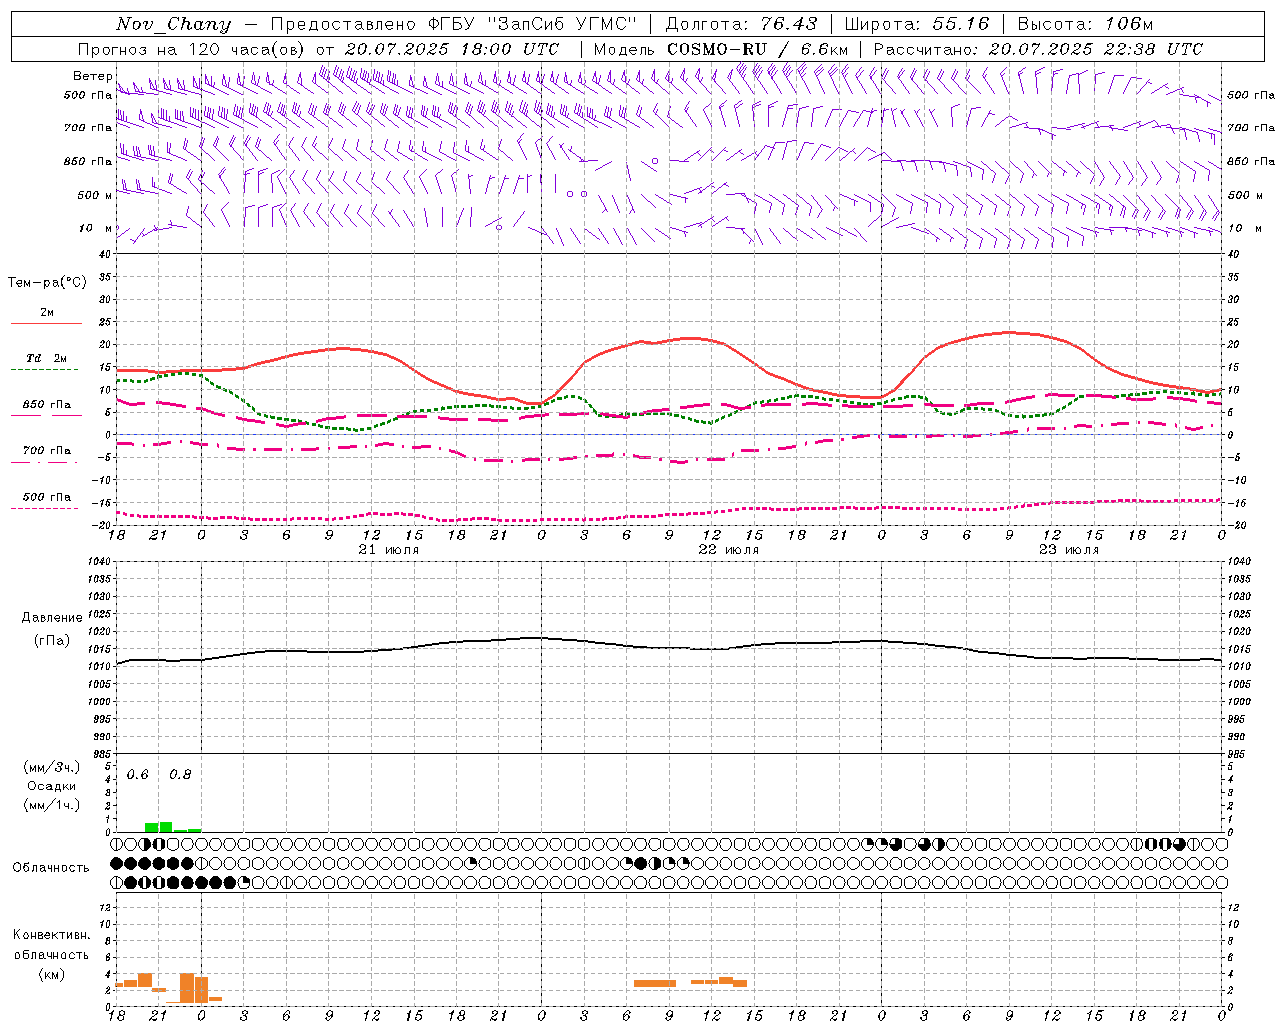The height and width of the screenshot is (1024, 1280).
Task: Click the orange convective bar near 22 июля hour 9
Action: coord(655,984)
